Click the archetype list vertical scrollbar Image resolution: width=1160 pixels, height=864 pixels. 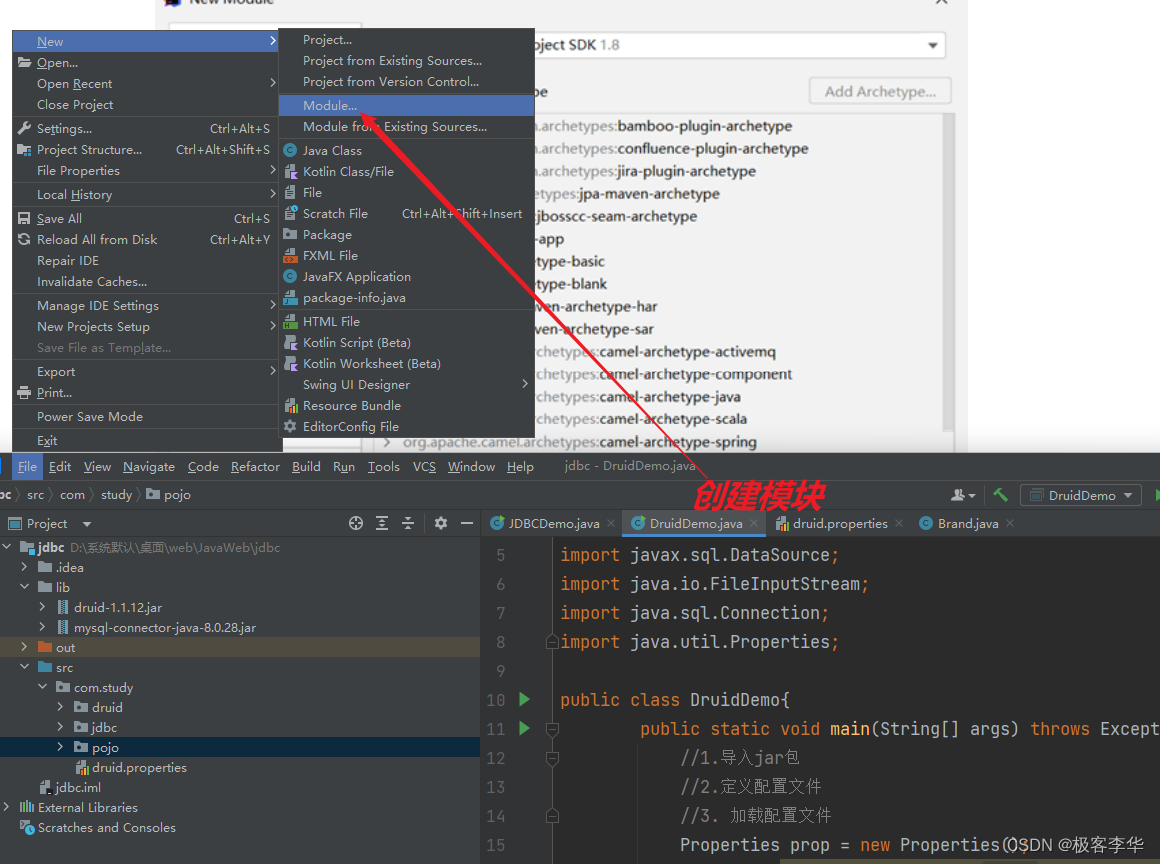click(x=948, y=274)
